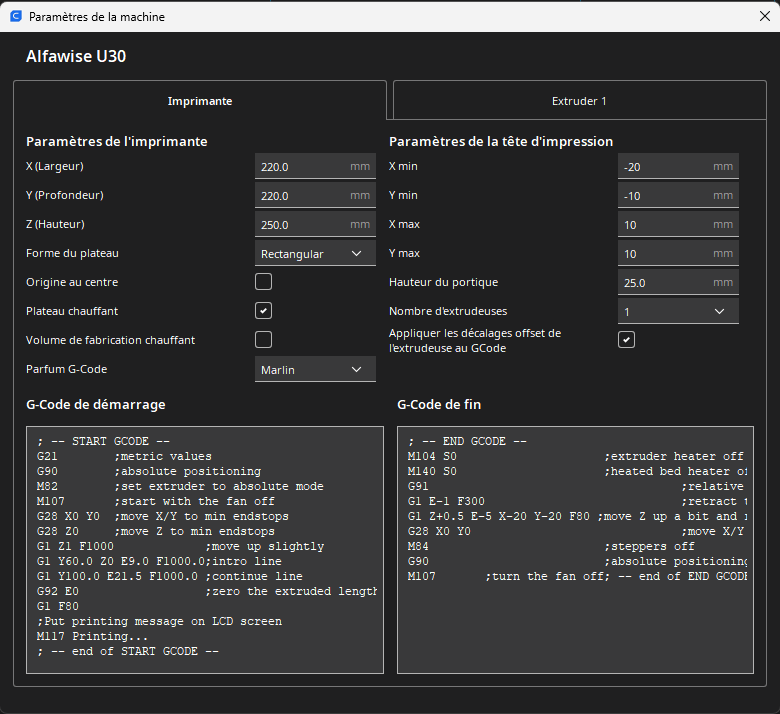
Task: Click the '; -- START GCODE --' line
Action: [103, 441]
